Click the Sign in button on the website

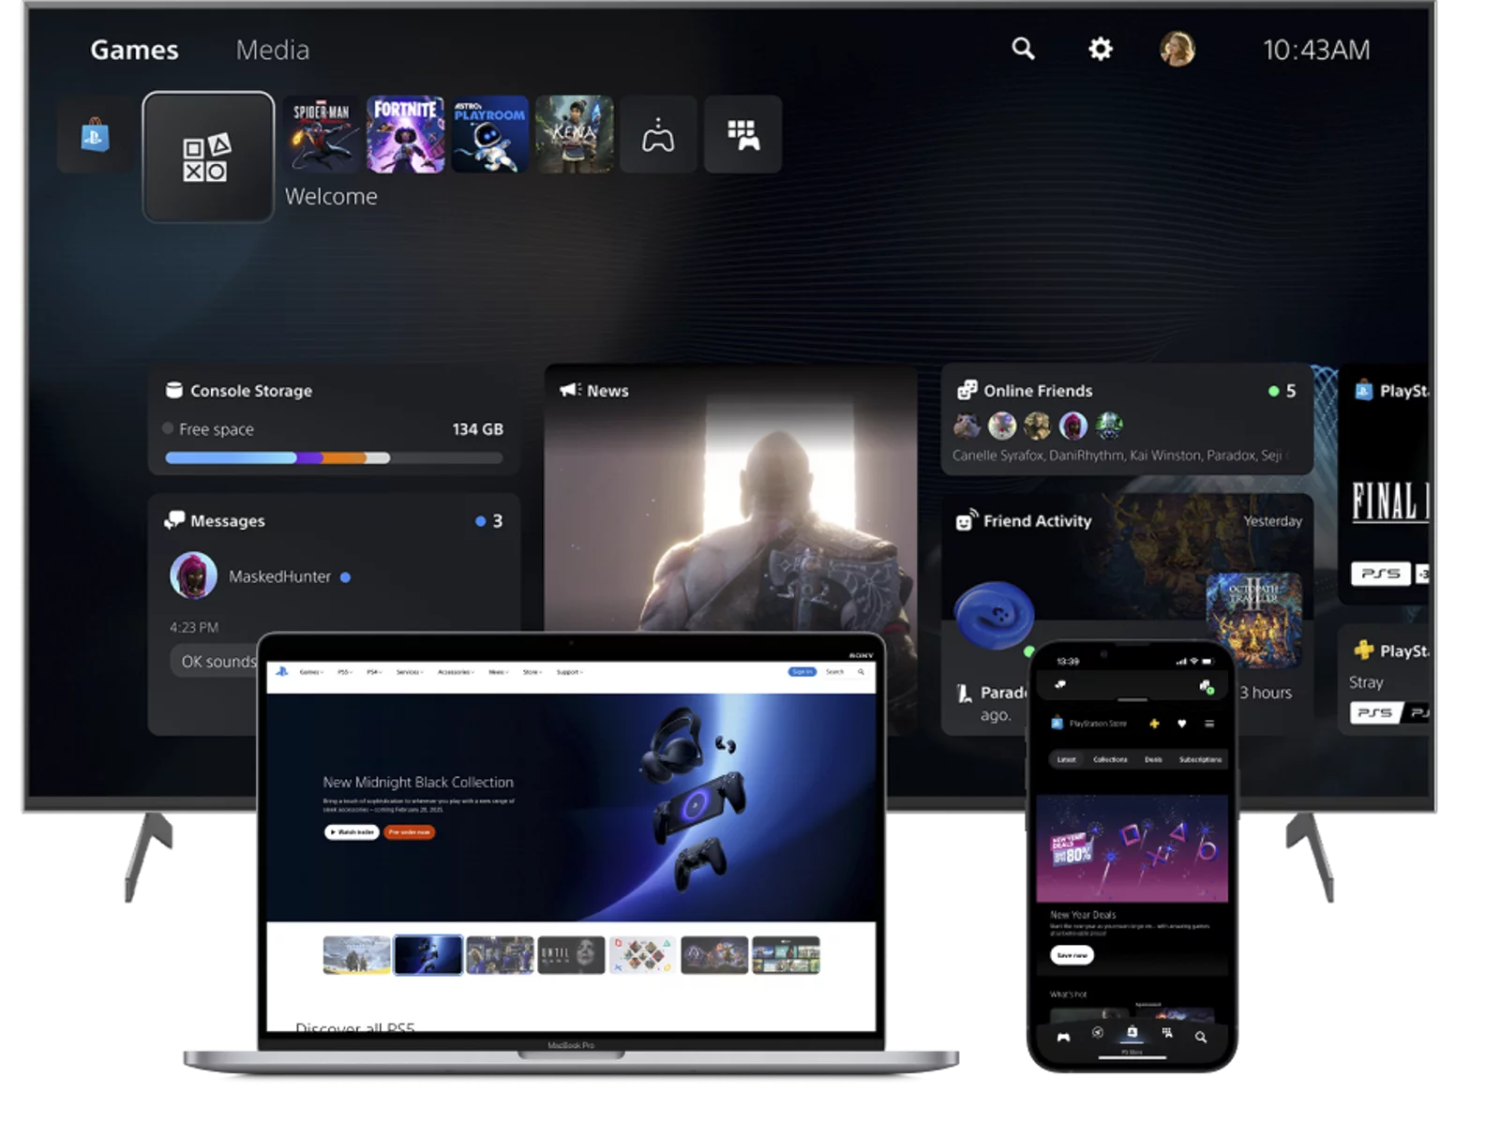point(803,672)
